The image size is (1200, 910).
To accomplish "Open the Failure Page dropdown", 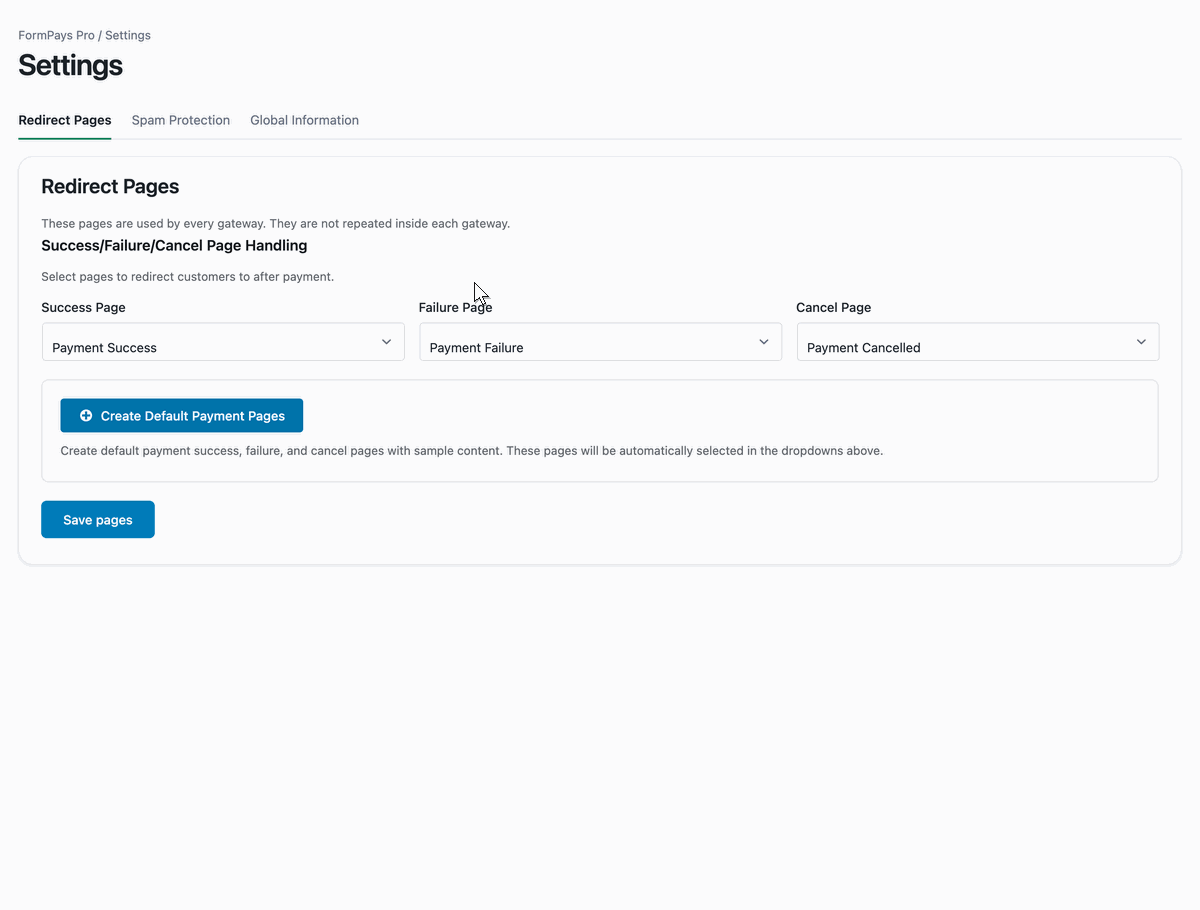I will coord(600,342).
